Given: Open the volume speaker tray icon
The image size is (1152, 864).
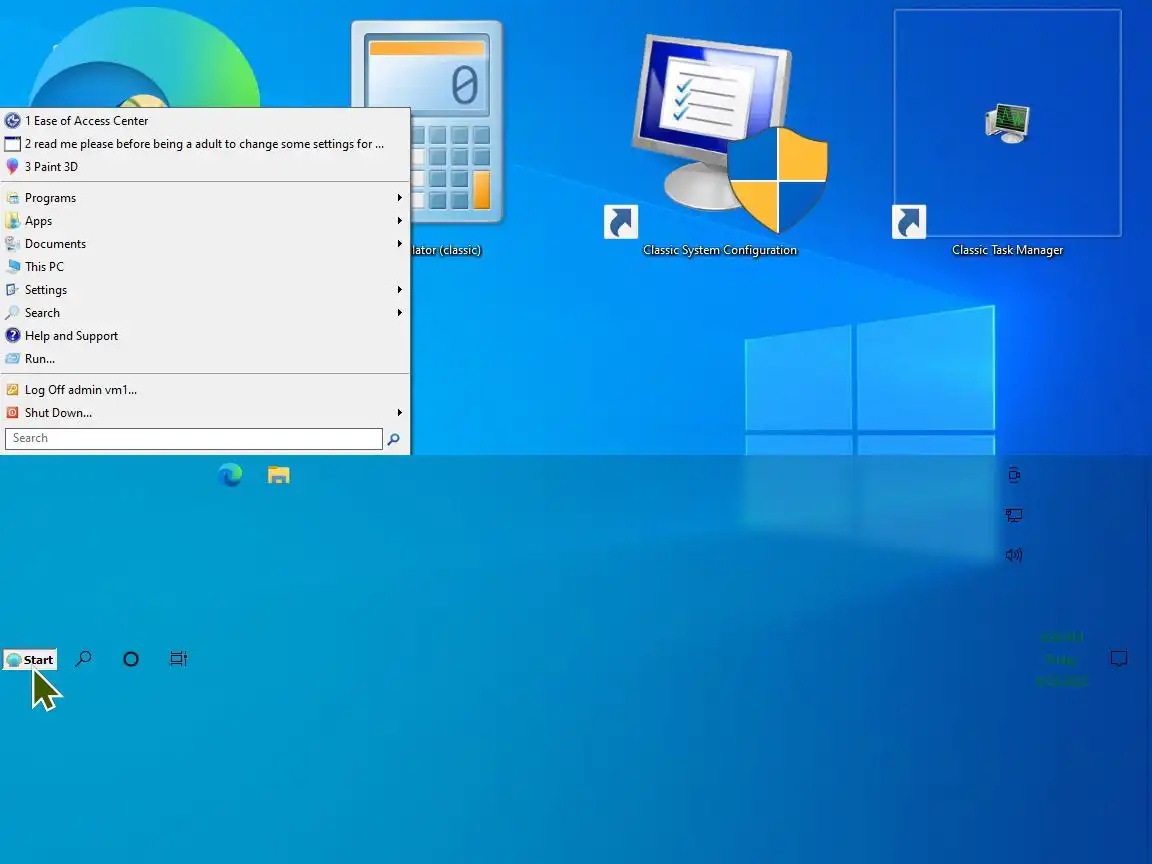Looking at the screenshot, I should click(x=1014, y=555).
